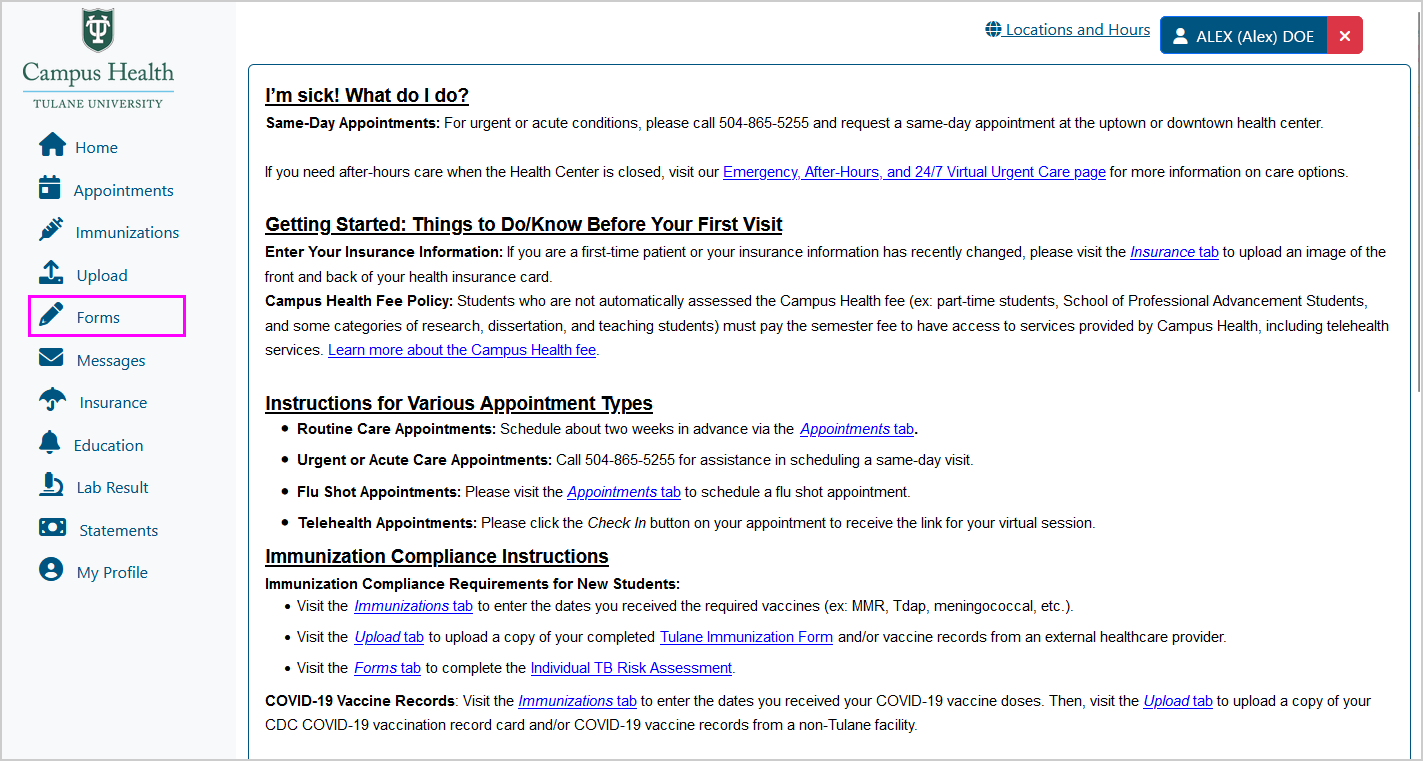
Task: Click the Immunization Compliance Instructions heading
Action: 437,555
